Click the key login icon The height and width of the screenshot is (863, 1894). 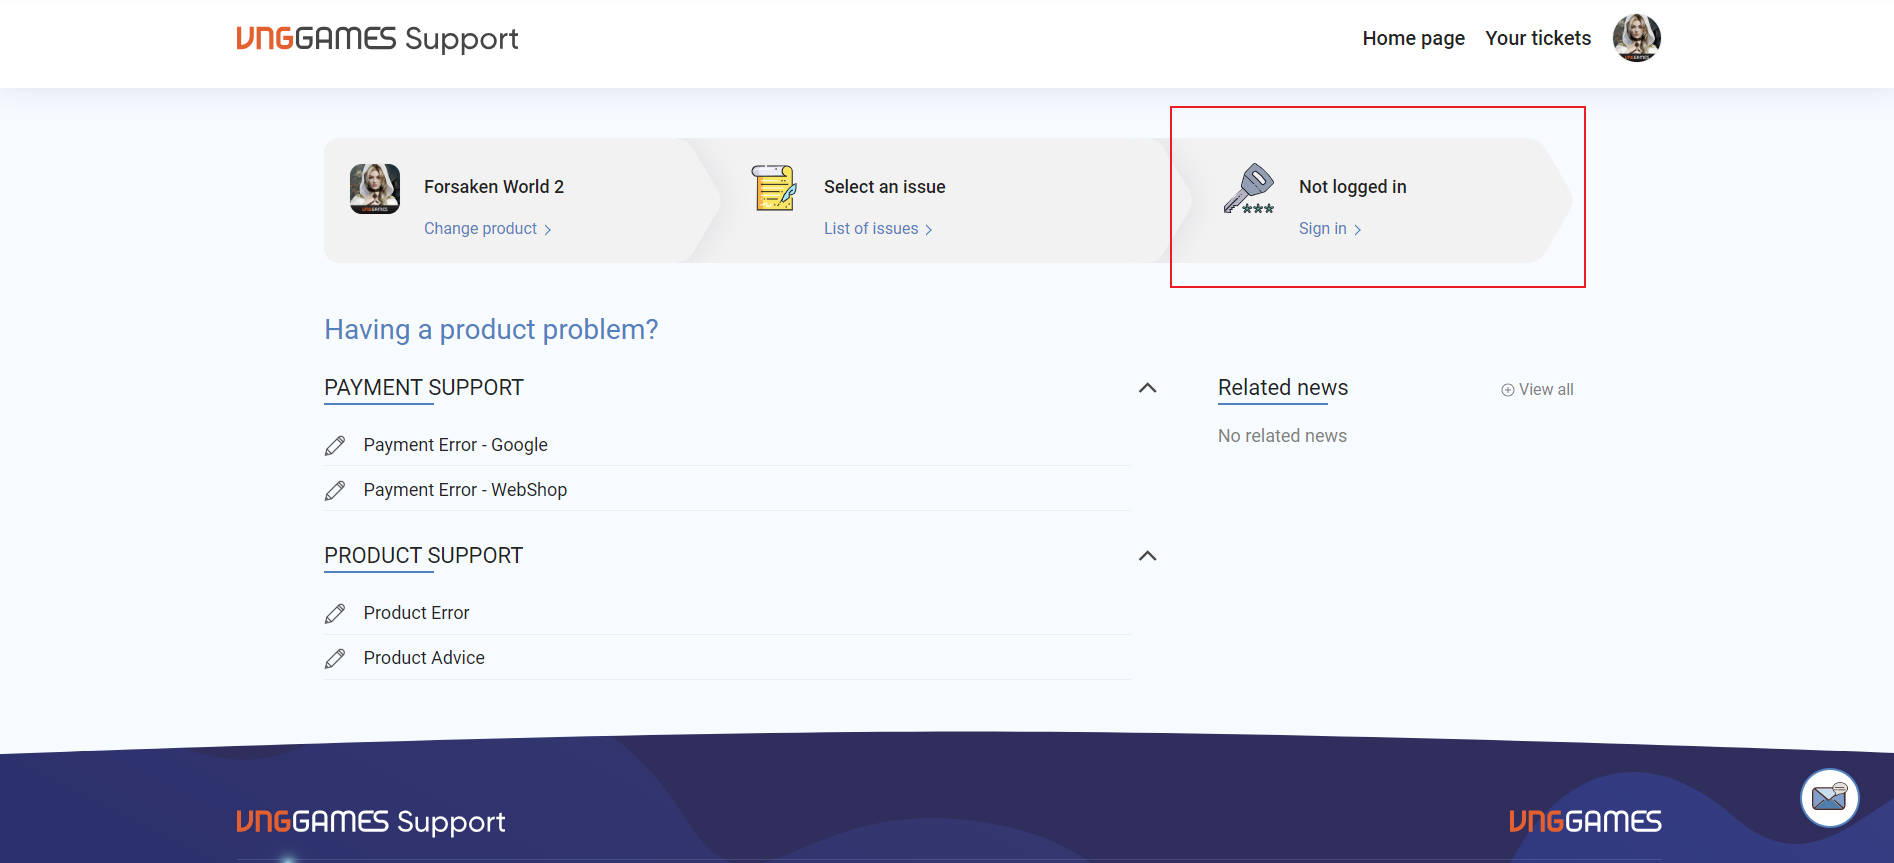click(1249, 189)
